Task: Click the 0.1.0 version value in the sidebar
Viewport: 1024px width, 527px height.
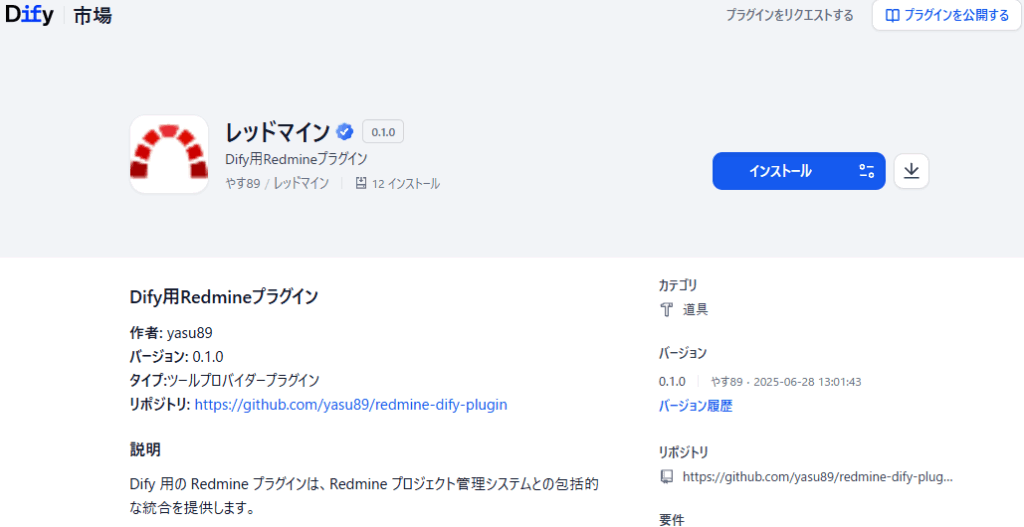Action: pyautogui.click(x=672, y=381)
